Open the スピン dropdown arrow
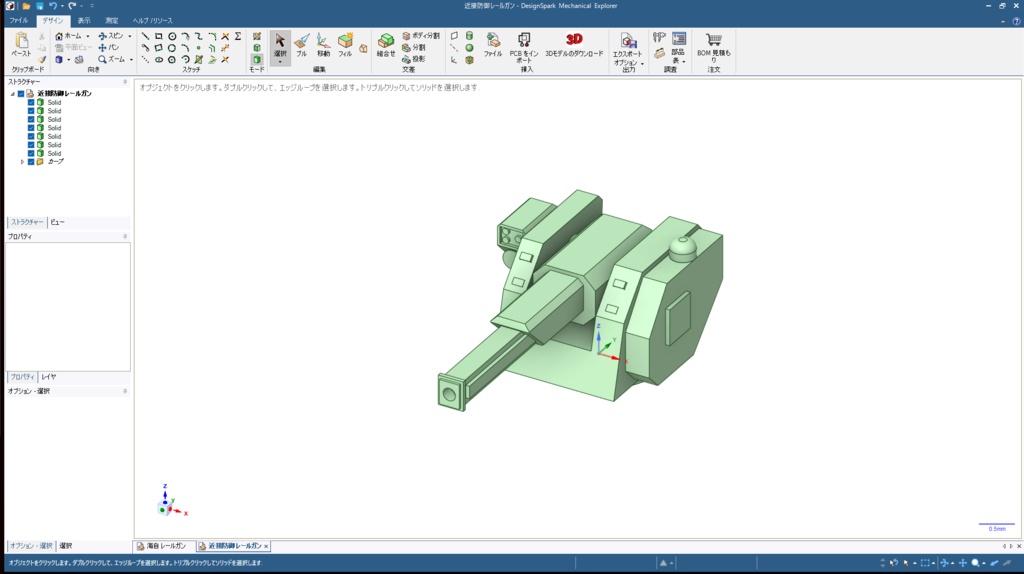 pos(129,37)
